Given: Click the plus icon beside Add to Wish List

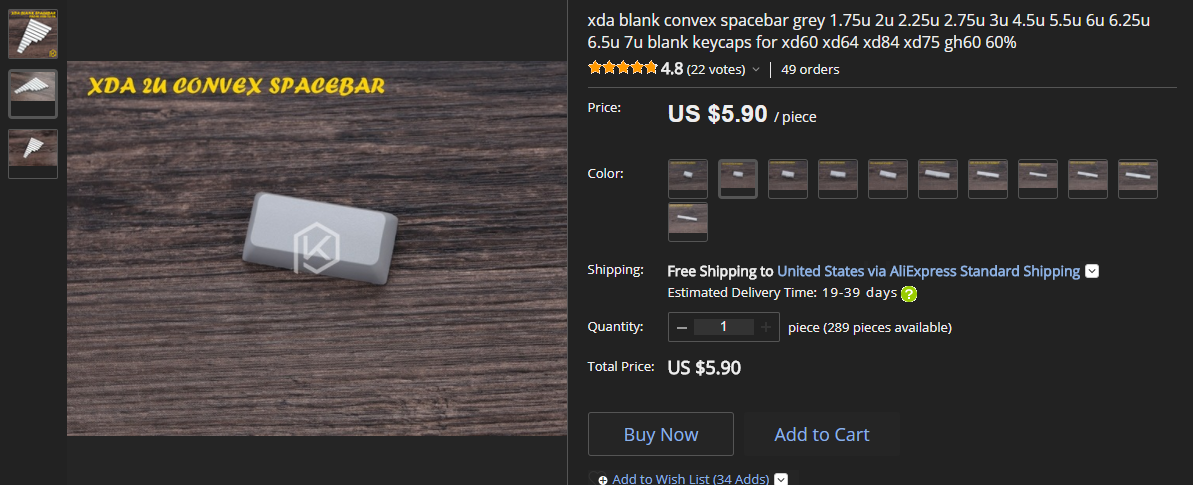Looking at the screenshot, I should [x=602, y=480].
